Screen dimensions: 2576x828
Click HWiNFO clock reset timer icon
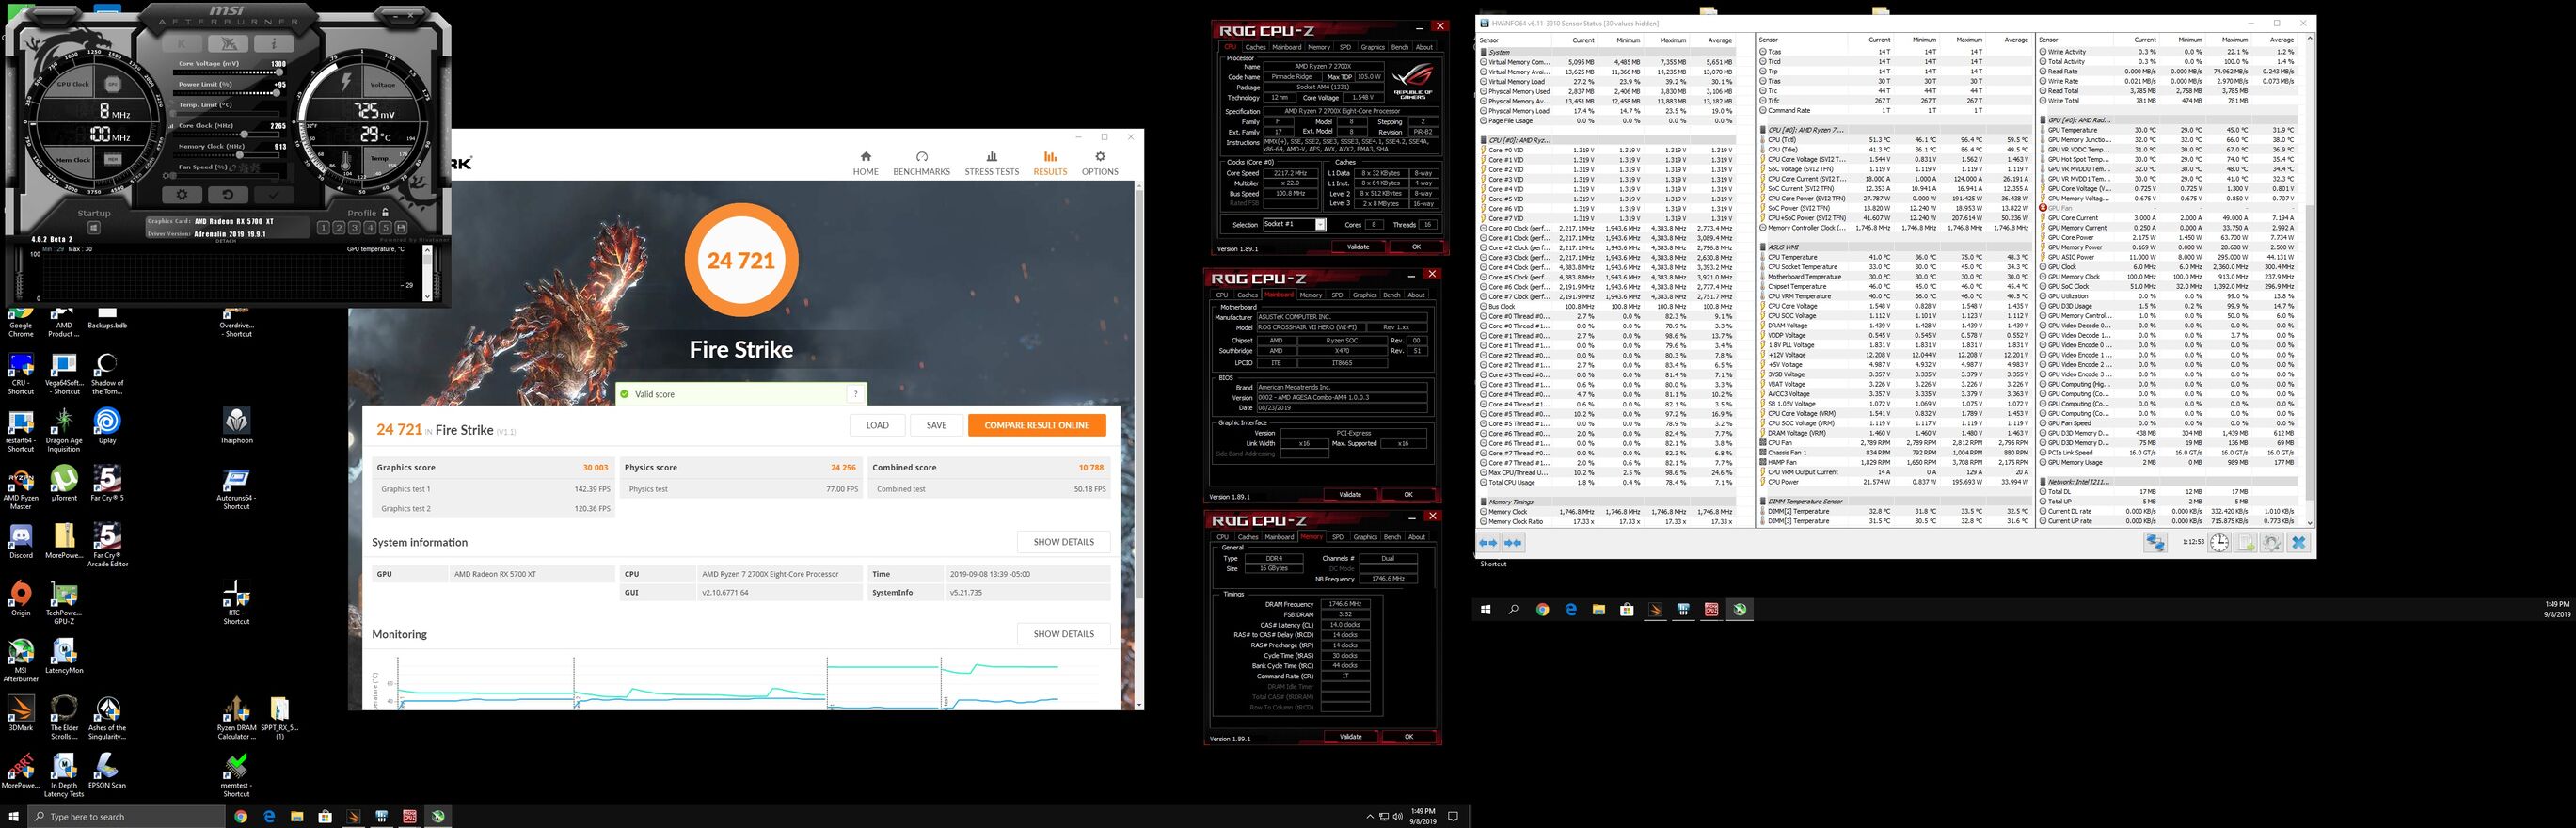[2220, 543]
